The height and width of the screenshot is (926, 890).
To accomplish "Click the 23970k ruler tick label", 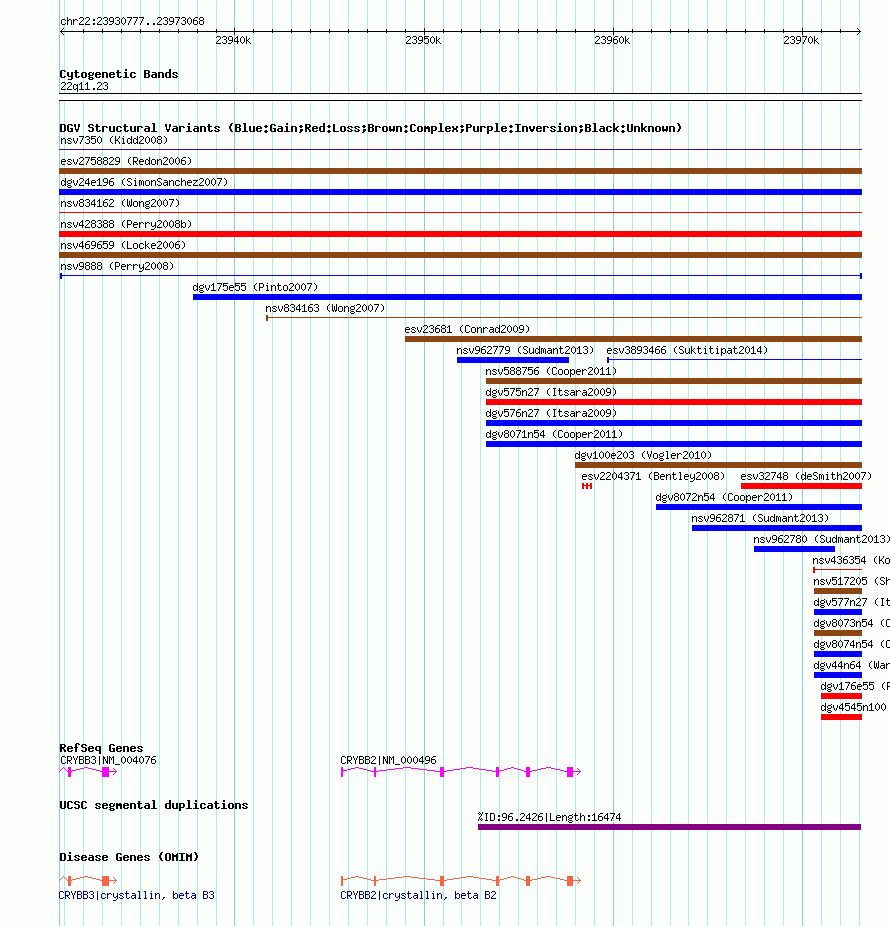I will point(801,40).
